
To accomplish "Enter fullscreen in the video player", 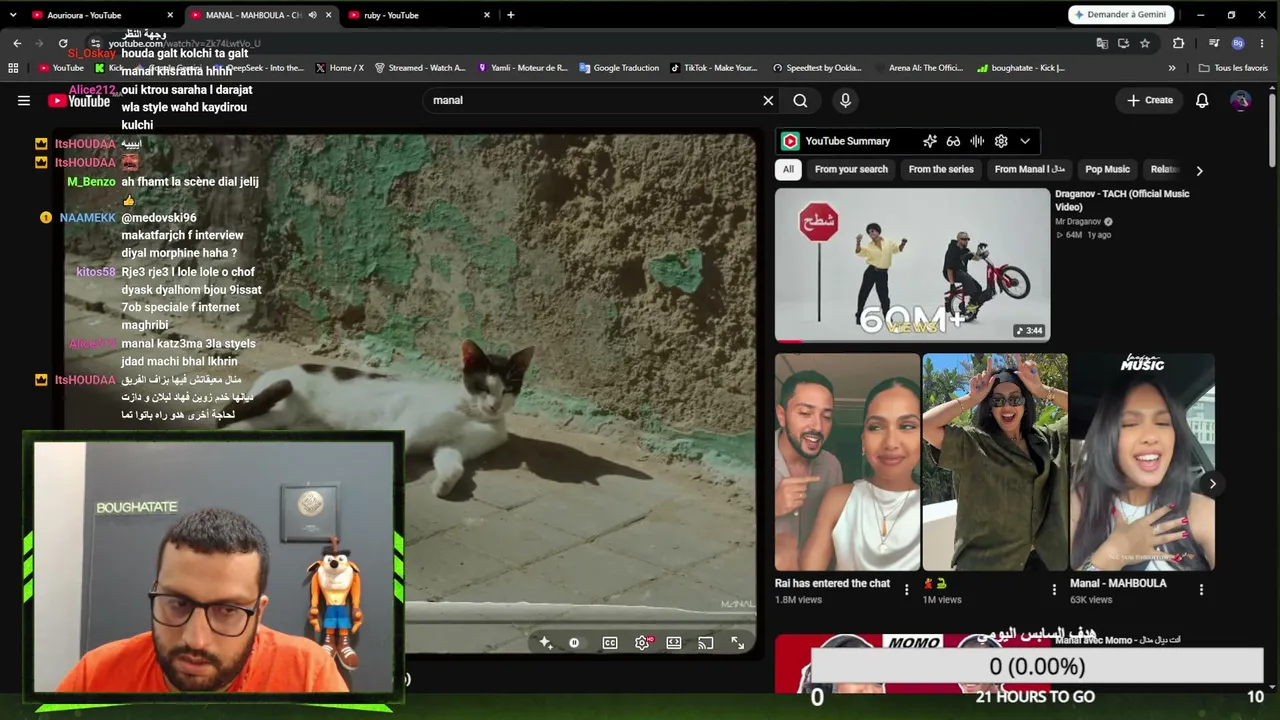I will pos(738,643).
